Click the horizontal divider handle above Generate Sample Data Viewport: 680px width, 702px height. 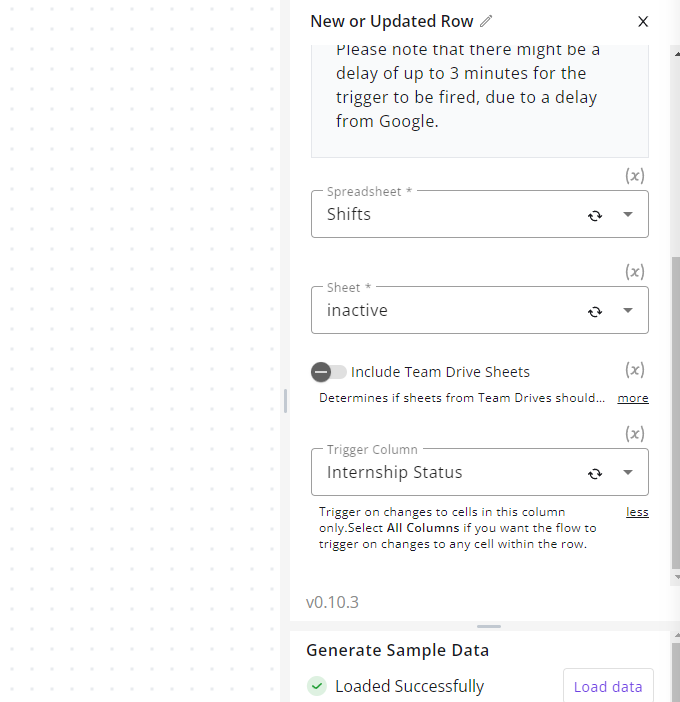(489, 626)
